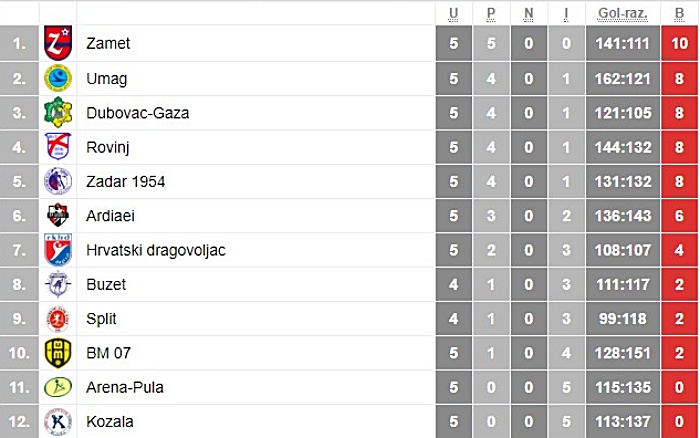The image size is (700, 438).
Task: Click the Zamet club crest
Action: coord(58,43)
